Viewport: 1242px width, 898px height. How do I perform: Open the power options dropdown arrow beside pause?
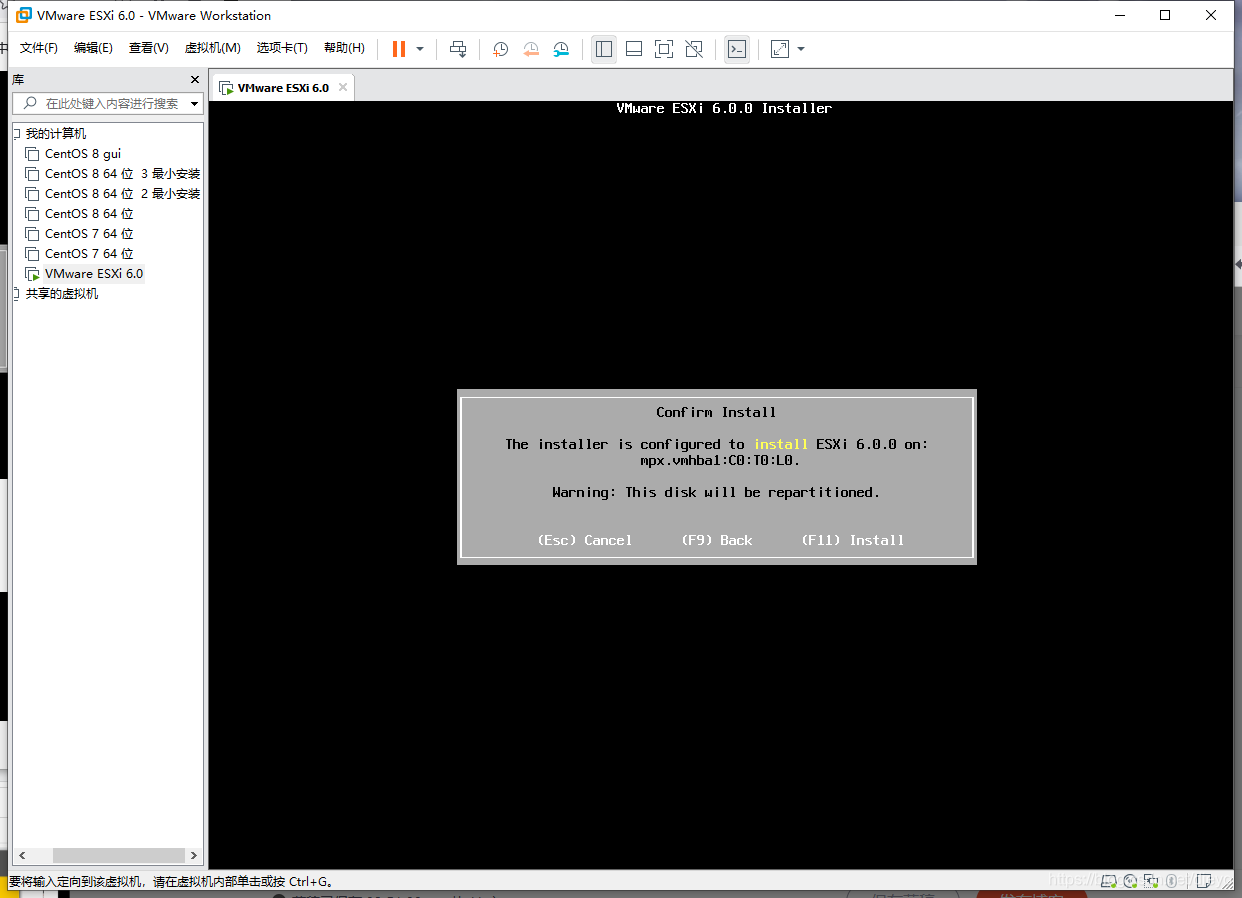click(420, 48)
